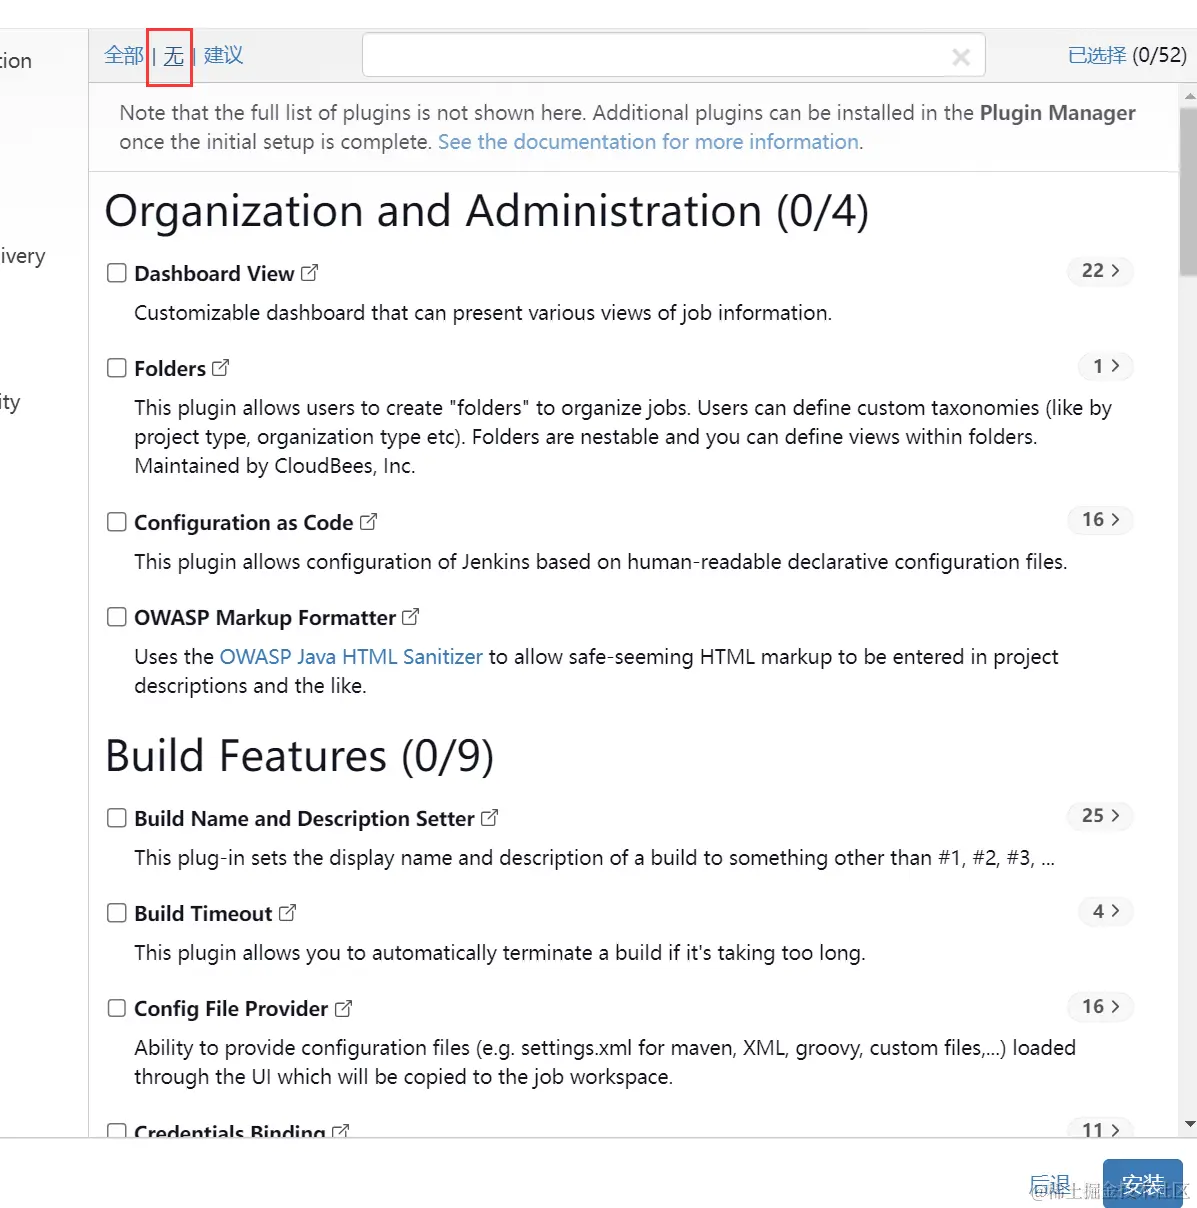The height and width of the screenshot is (1208, 1197).
Task: Check the Folders plugin
Action: (117, 368)
